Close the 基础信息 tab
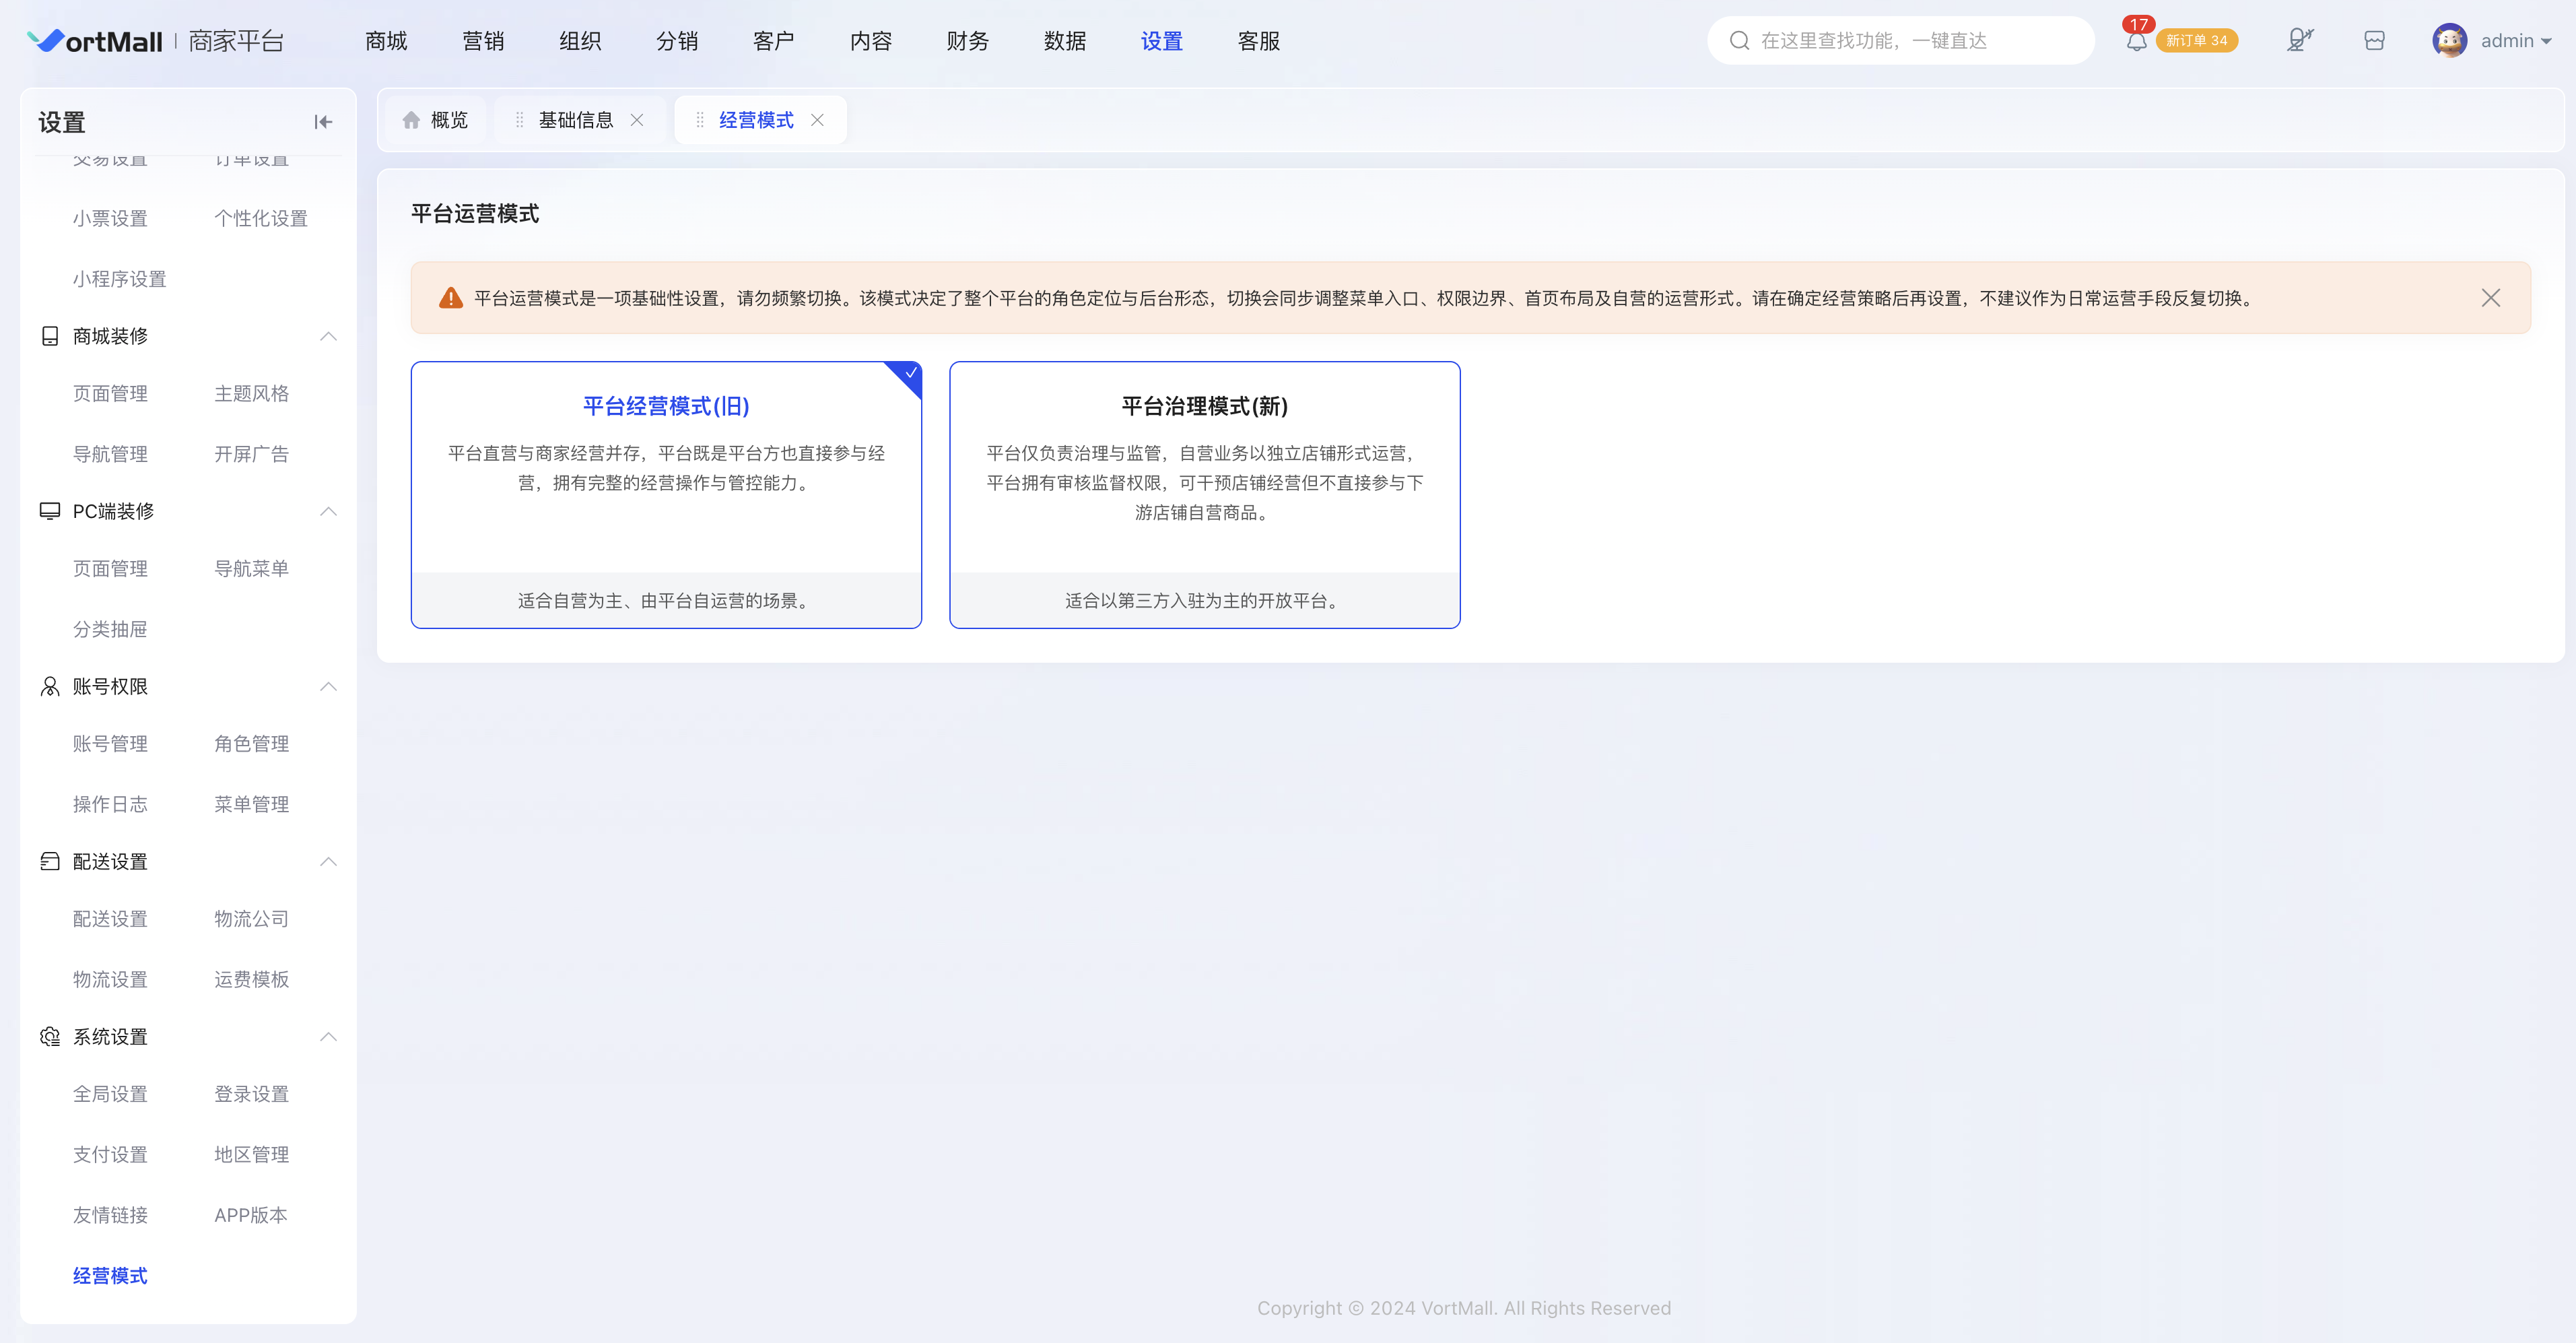 coord(637,120)
